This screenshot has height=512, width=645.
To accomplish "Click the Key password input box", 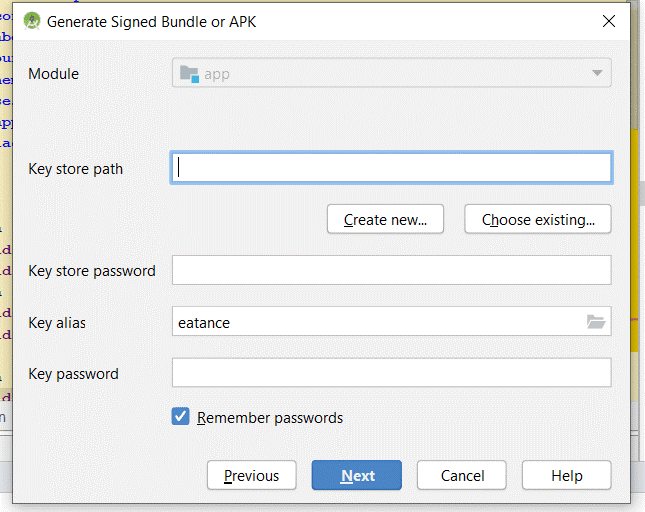I will coord(391,373).
